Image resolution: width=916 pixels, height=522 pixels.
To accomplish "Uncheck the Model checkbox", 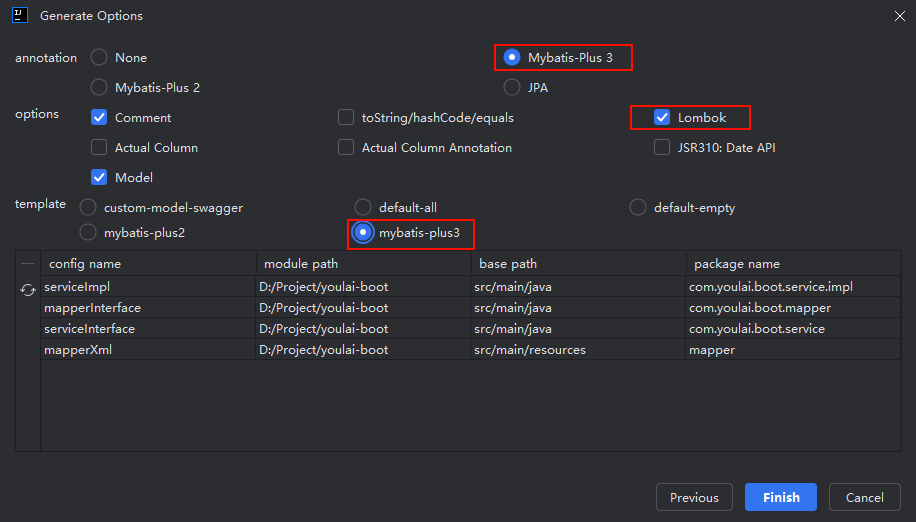I will (99, 177).
